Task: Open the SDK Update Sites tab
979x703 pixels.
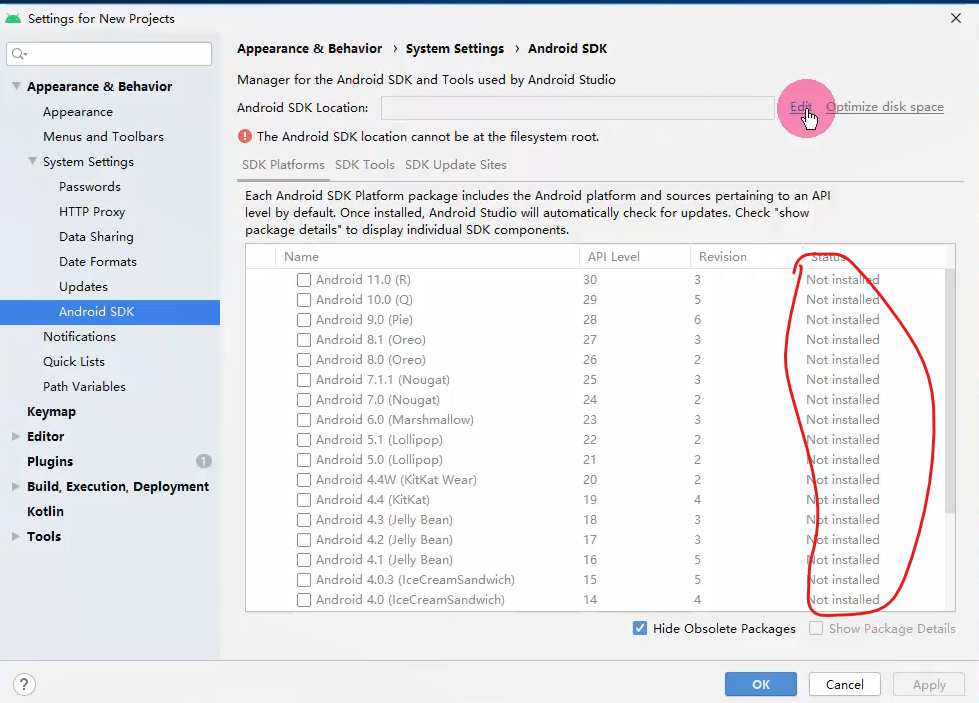Action: pos(456,165)
